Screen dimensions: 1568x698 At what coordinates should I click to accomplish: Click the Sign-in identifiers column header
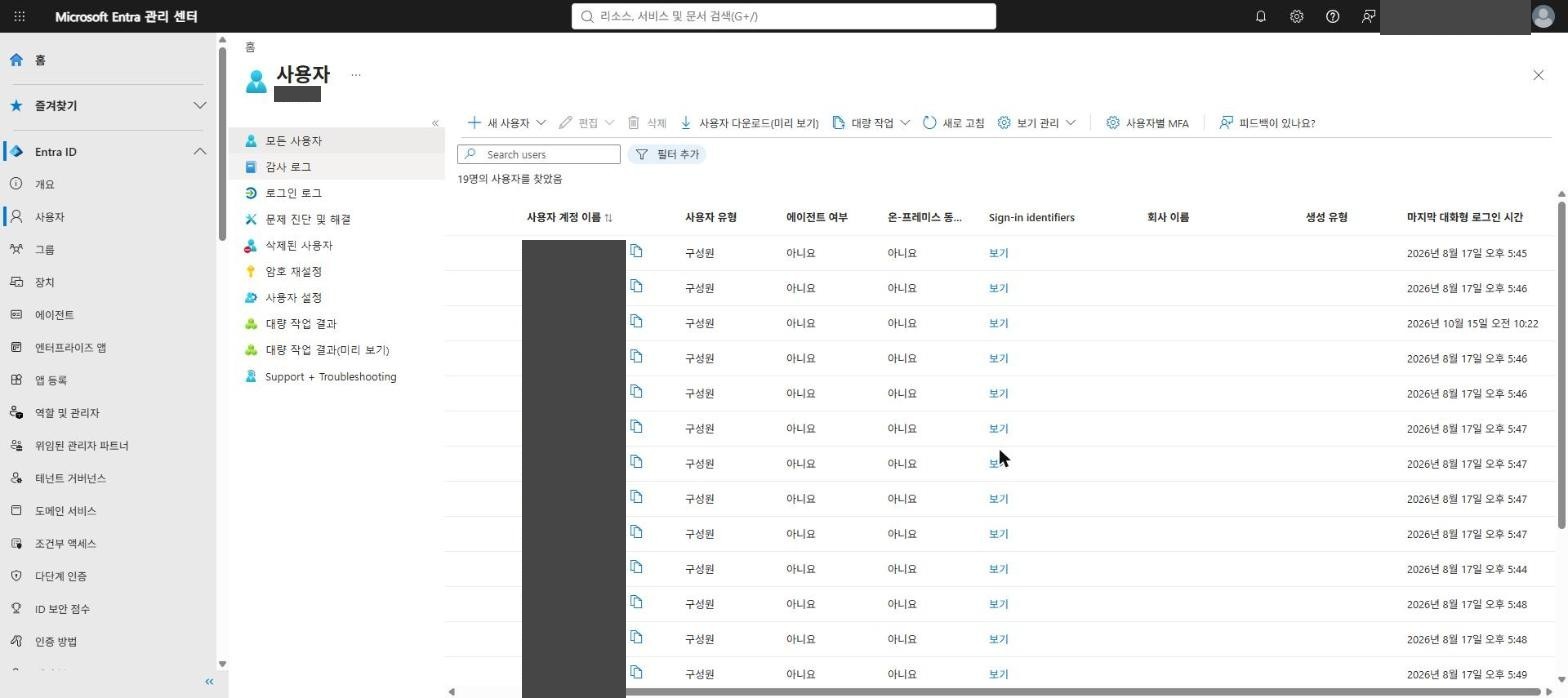(1031, 217)
